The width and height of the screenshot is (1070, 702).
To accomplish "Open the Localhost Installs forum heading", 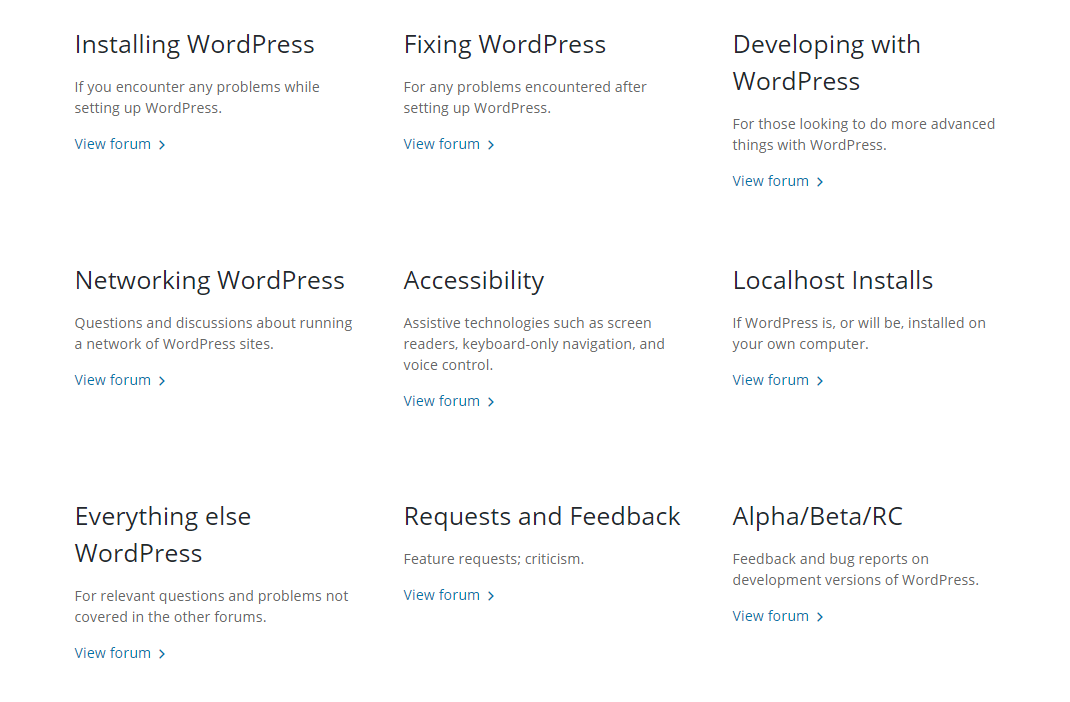I will (x=833, y=281).
